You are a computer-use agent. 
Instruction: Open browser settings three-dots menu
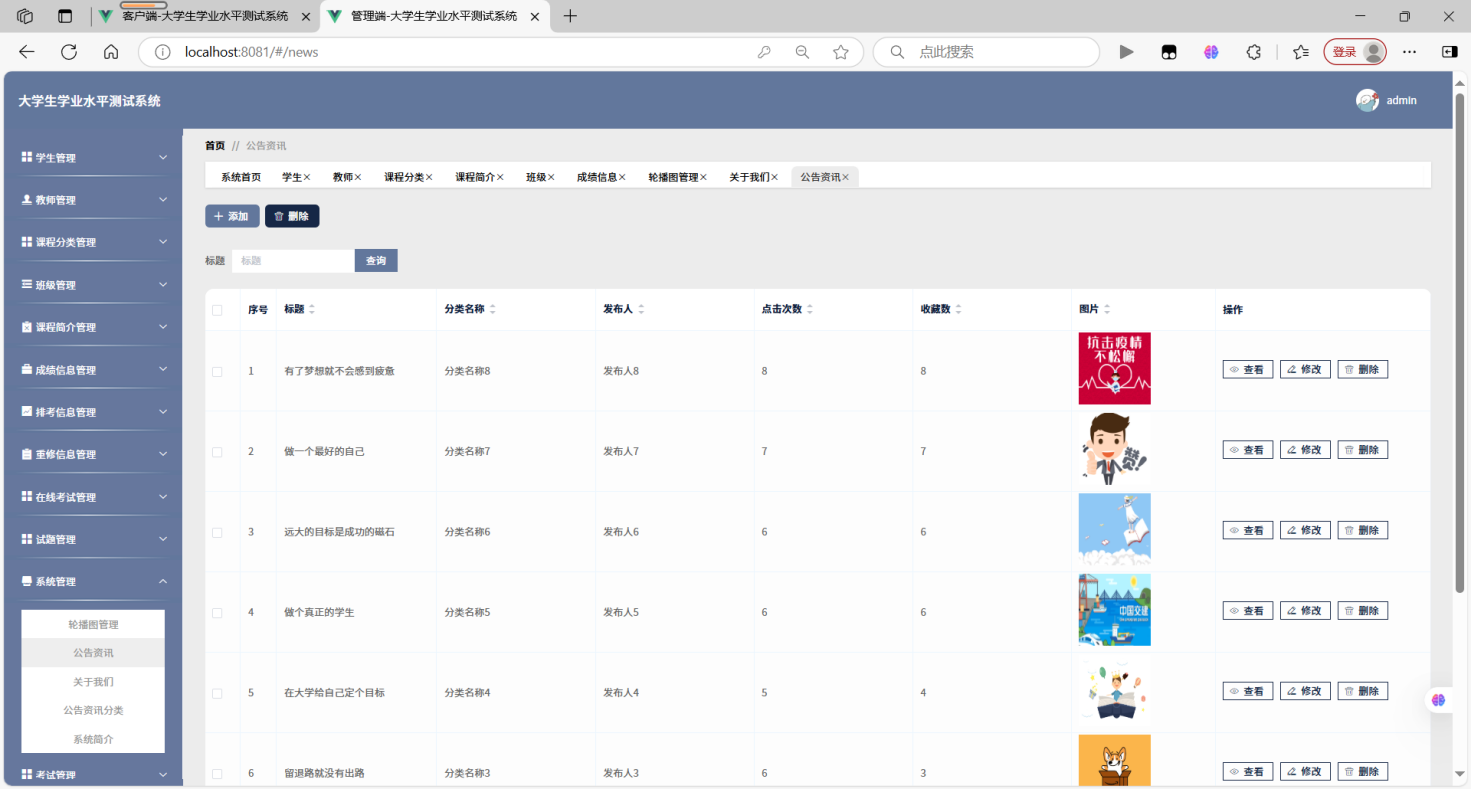click(x=1409, y=52)
